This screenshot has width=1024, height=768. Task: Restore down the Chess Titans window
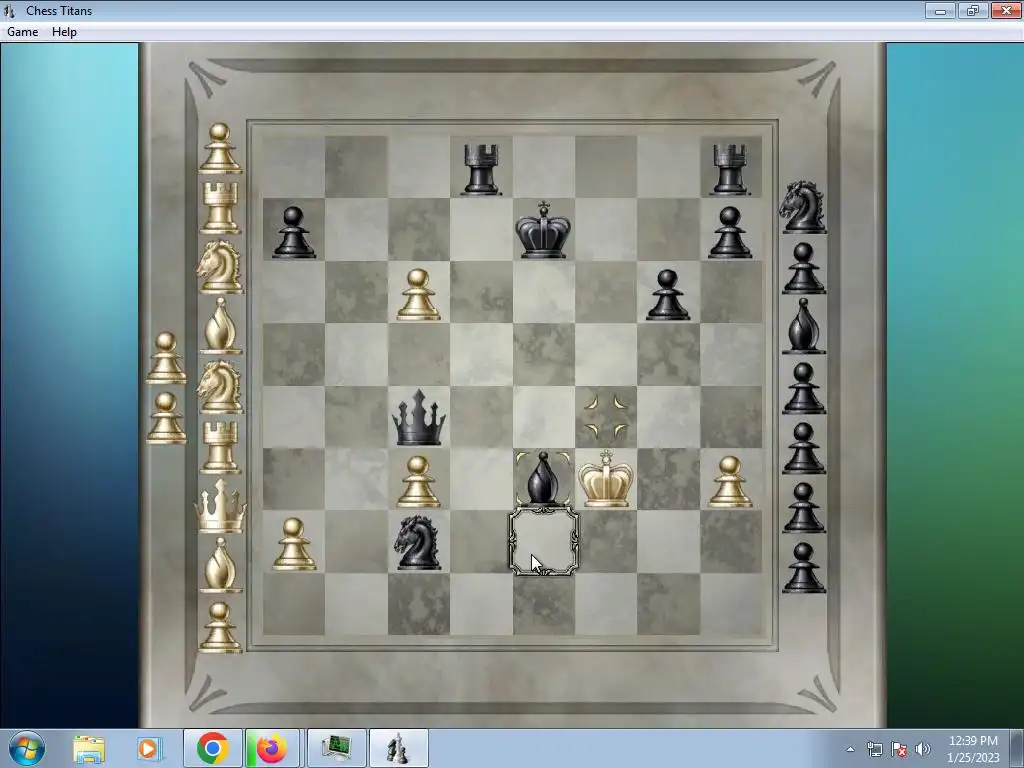[x=973, y=10]
